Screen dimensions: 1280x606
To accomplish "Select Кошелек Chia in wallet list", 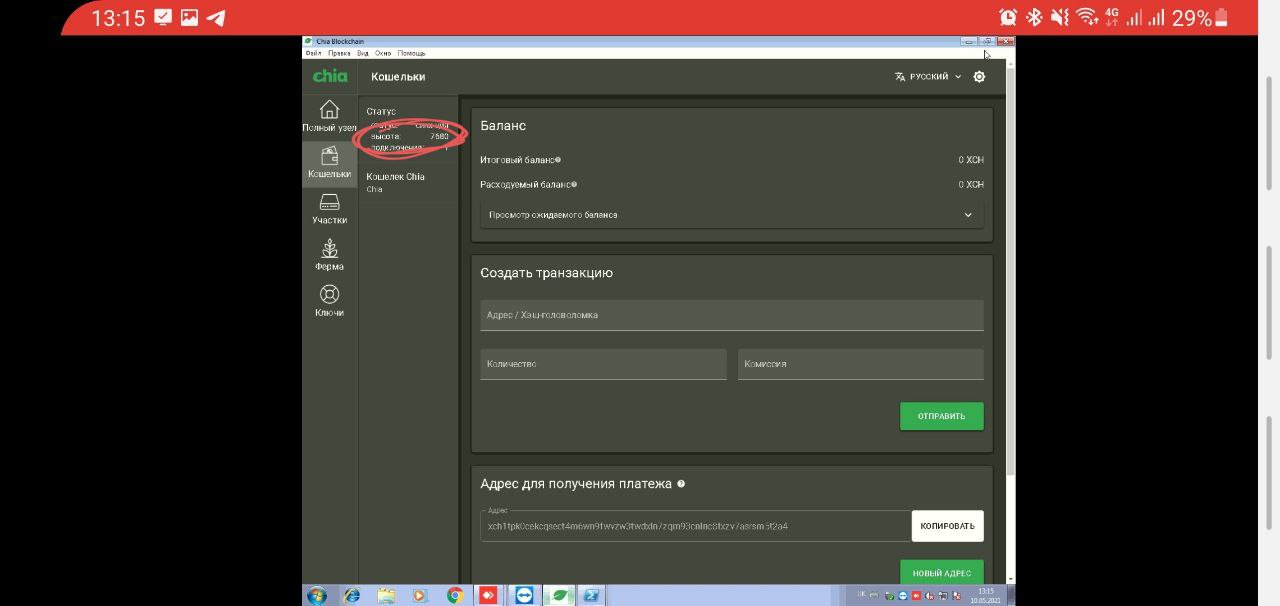I will (x=408, y=182).
